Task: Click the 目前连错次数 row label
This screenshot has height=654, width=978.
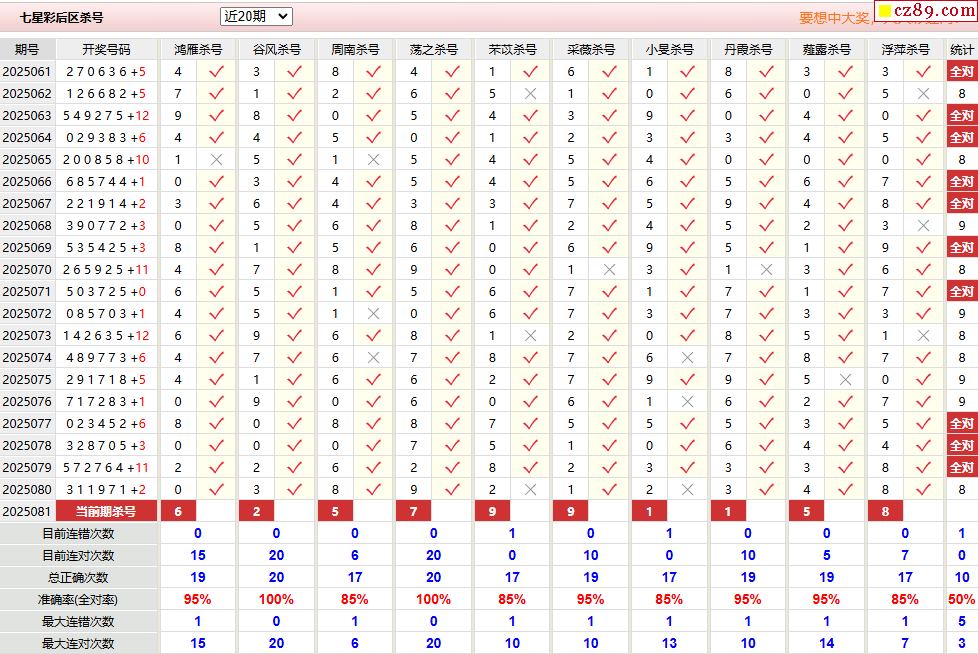Action: point(78,534)
